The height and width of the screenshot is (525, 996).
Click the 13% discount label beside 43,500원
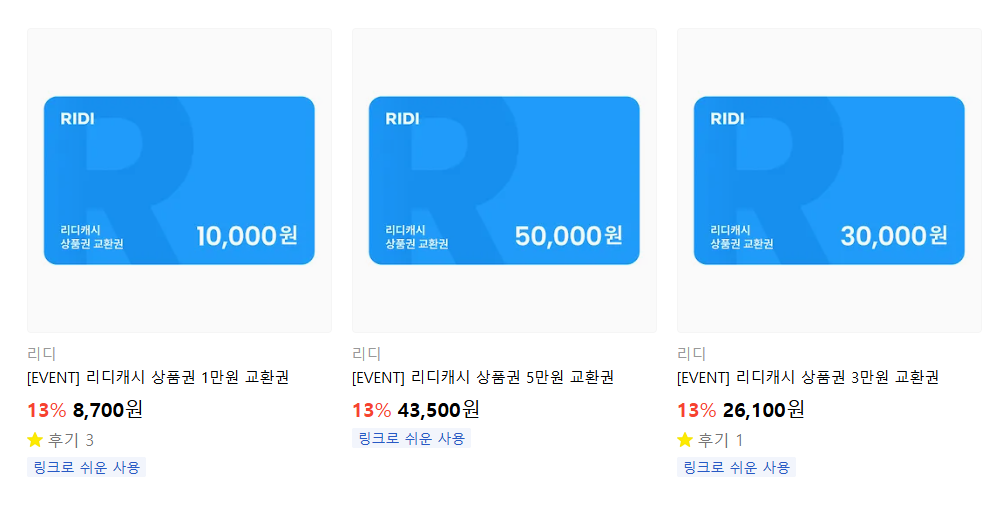point(371,410)
